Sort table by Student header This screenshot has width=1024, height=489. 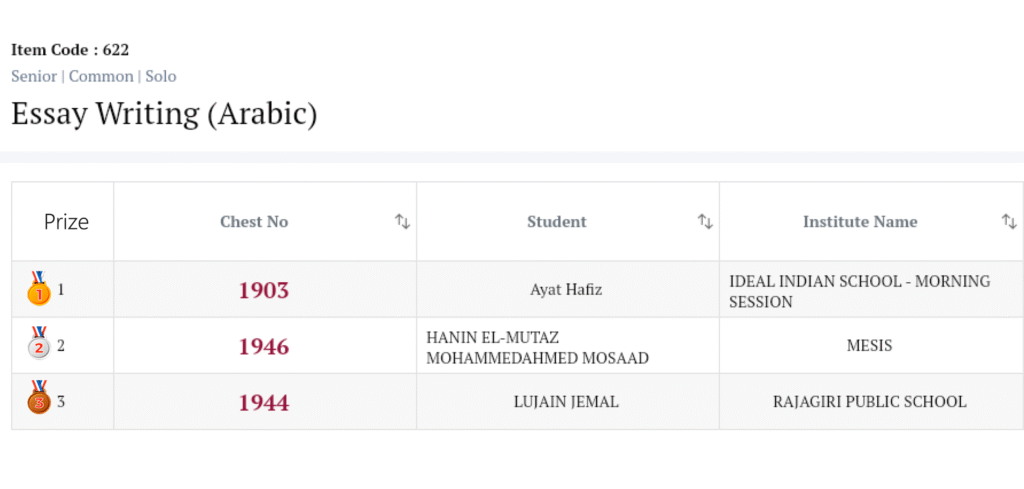click(557, 222)
